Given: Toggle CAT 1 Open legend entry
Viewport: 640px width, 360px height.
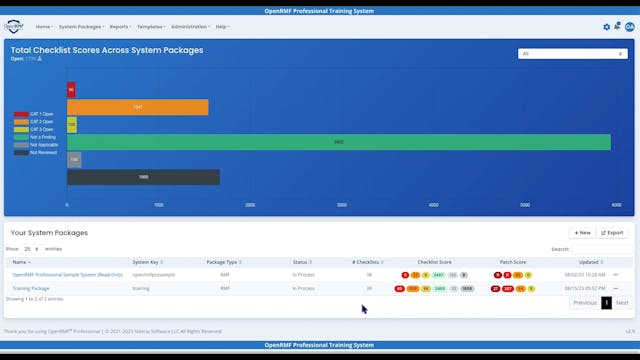Looking at the screenshot, I should click(34, 114).
